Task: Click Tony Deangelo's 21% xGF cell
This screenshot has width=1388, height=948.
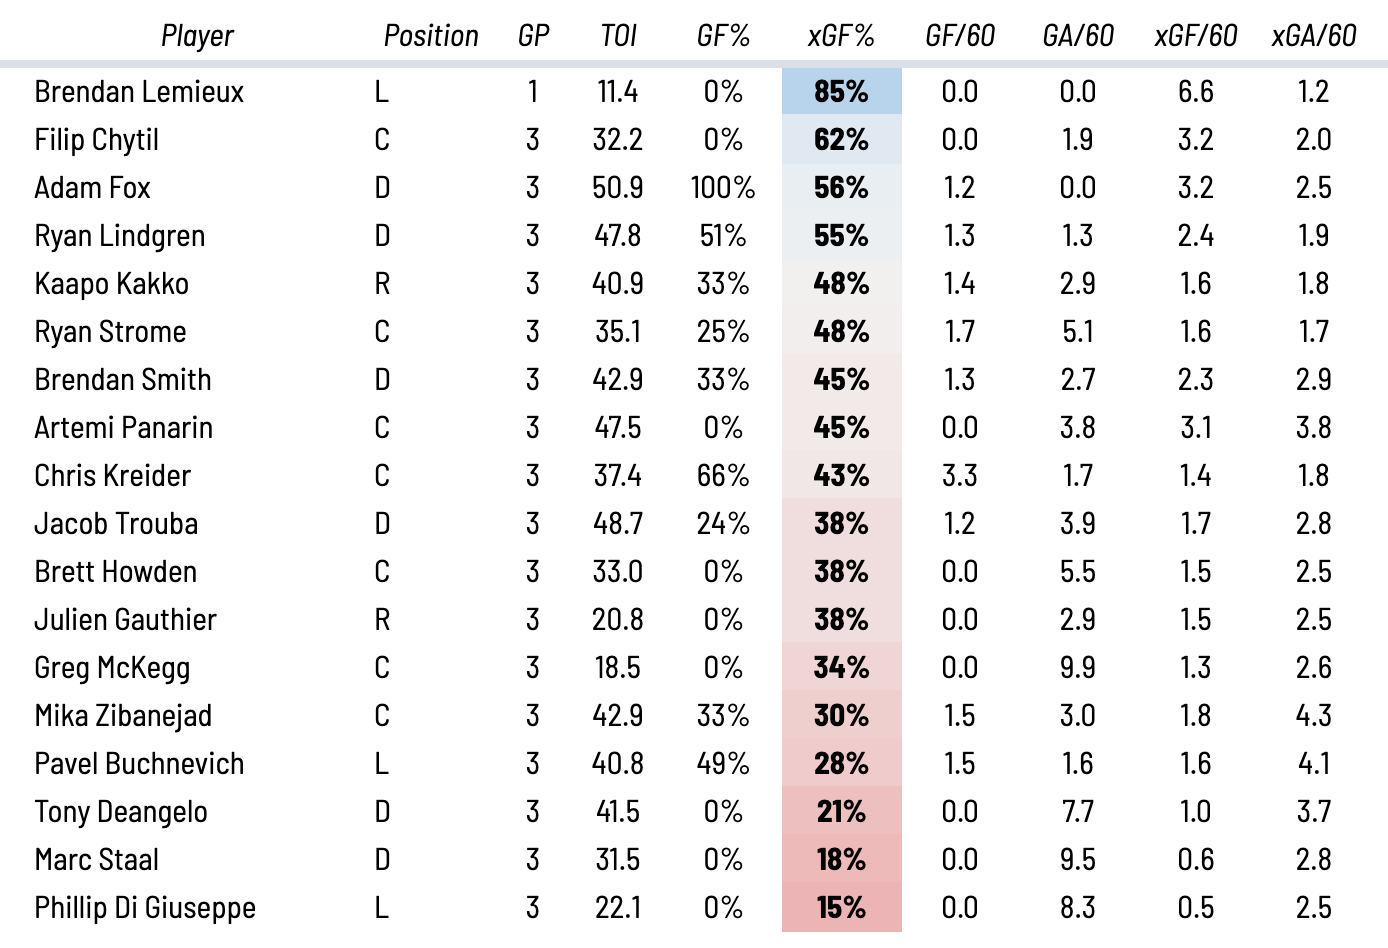Action: tap(841, 812)
